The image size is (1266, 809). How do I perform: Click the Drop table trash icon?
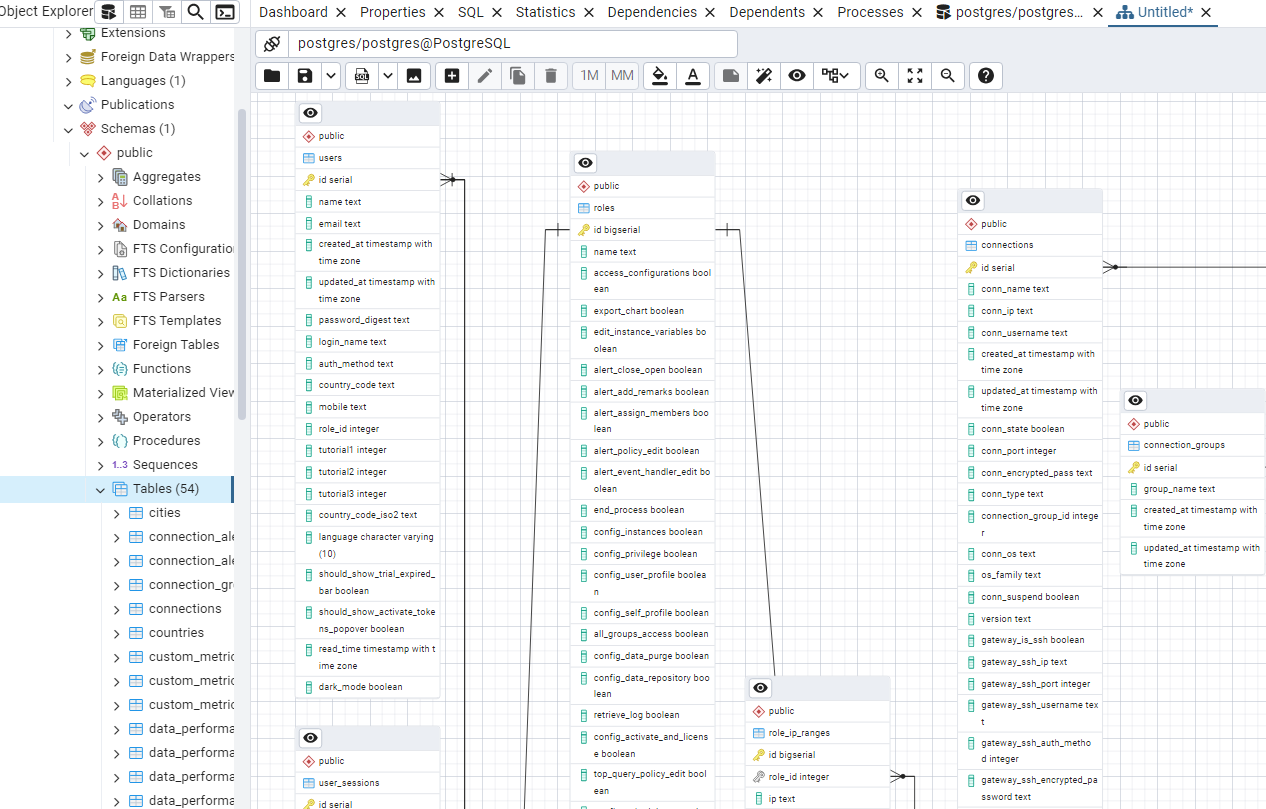[551, 76]
